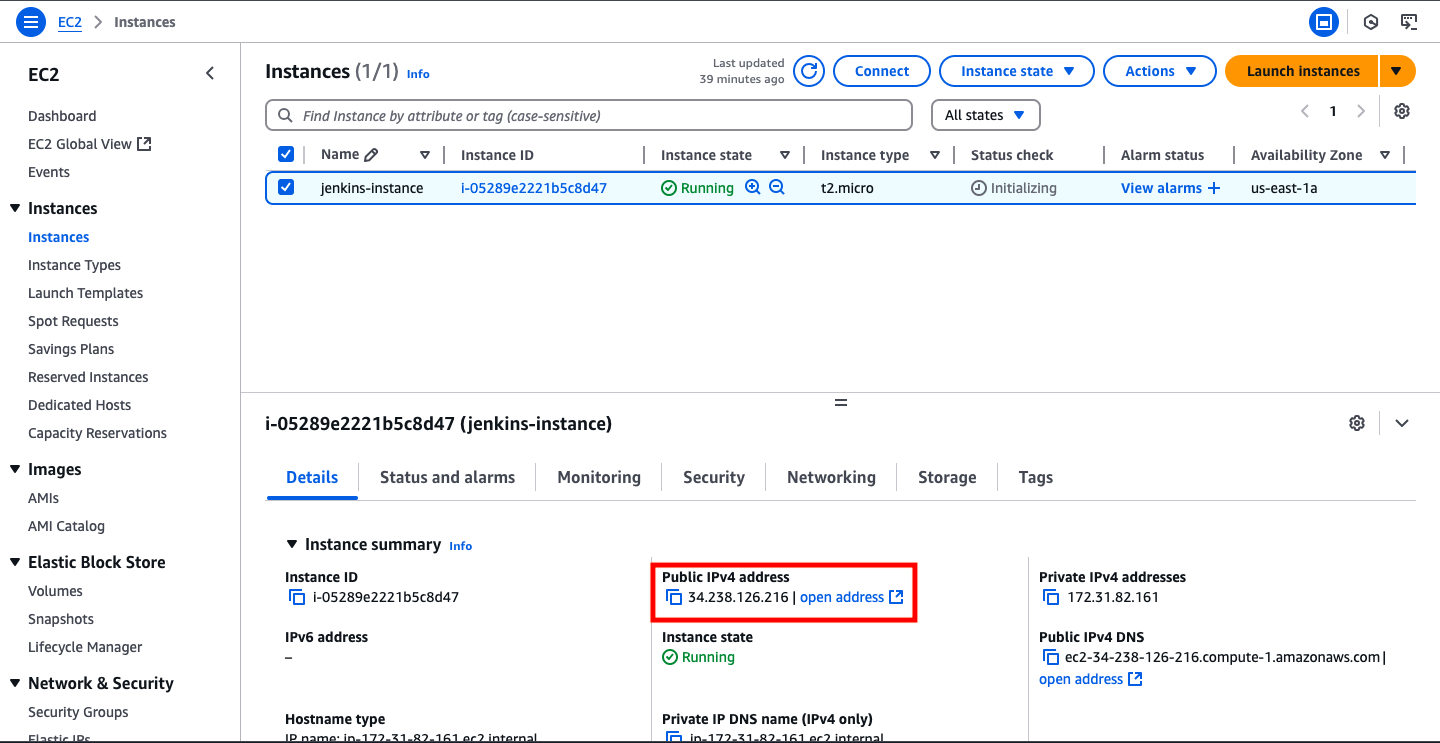This screenshot has height=743, width=1440.
Task: Sort by Instance state column arrow
Action: 785,155
